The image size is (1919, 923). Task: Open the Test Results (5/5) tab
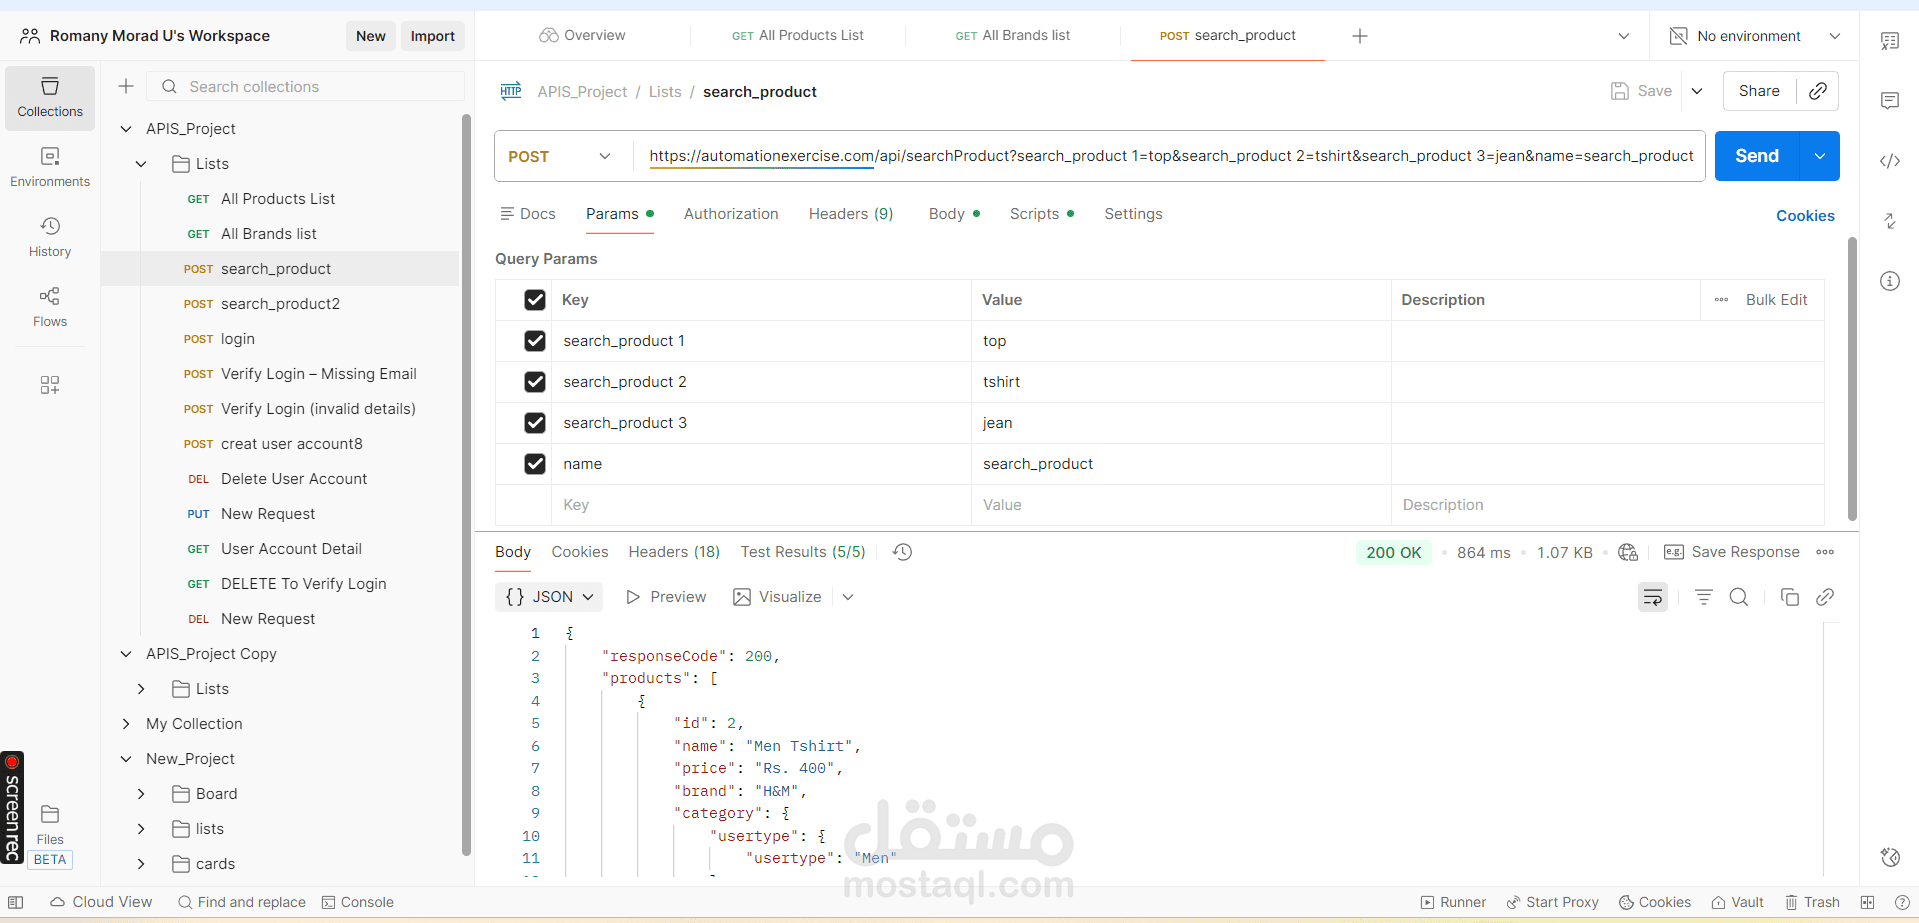803,552
